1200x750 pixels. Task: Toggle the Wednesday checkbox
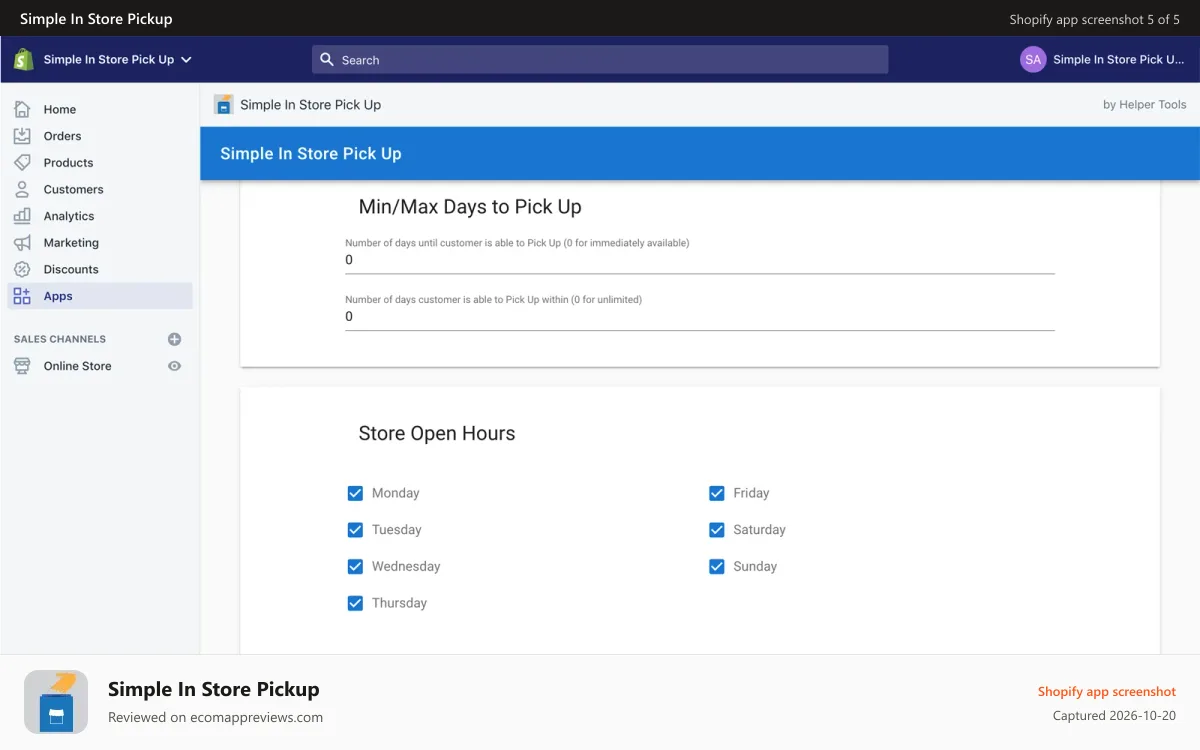click(x=355, y=566)
